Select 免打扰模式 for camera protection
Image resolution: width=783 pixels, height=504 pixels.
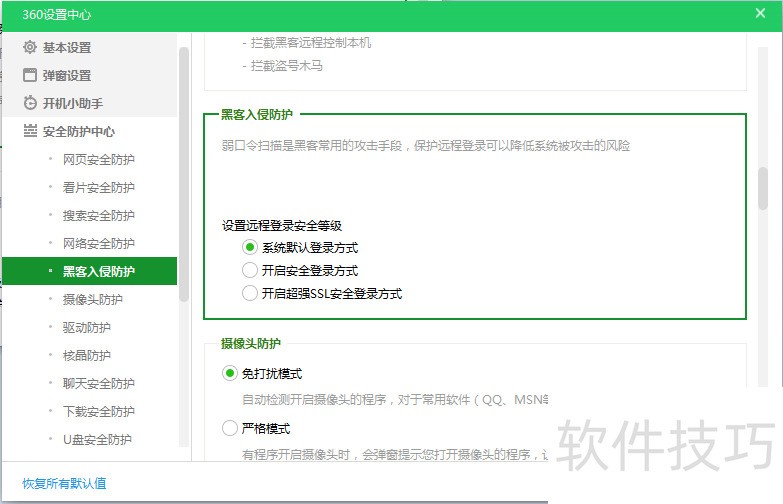(230, 373)
